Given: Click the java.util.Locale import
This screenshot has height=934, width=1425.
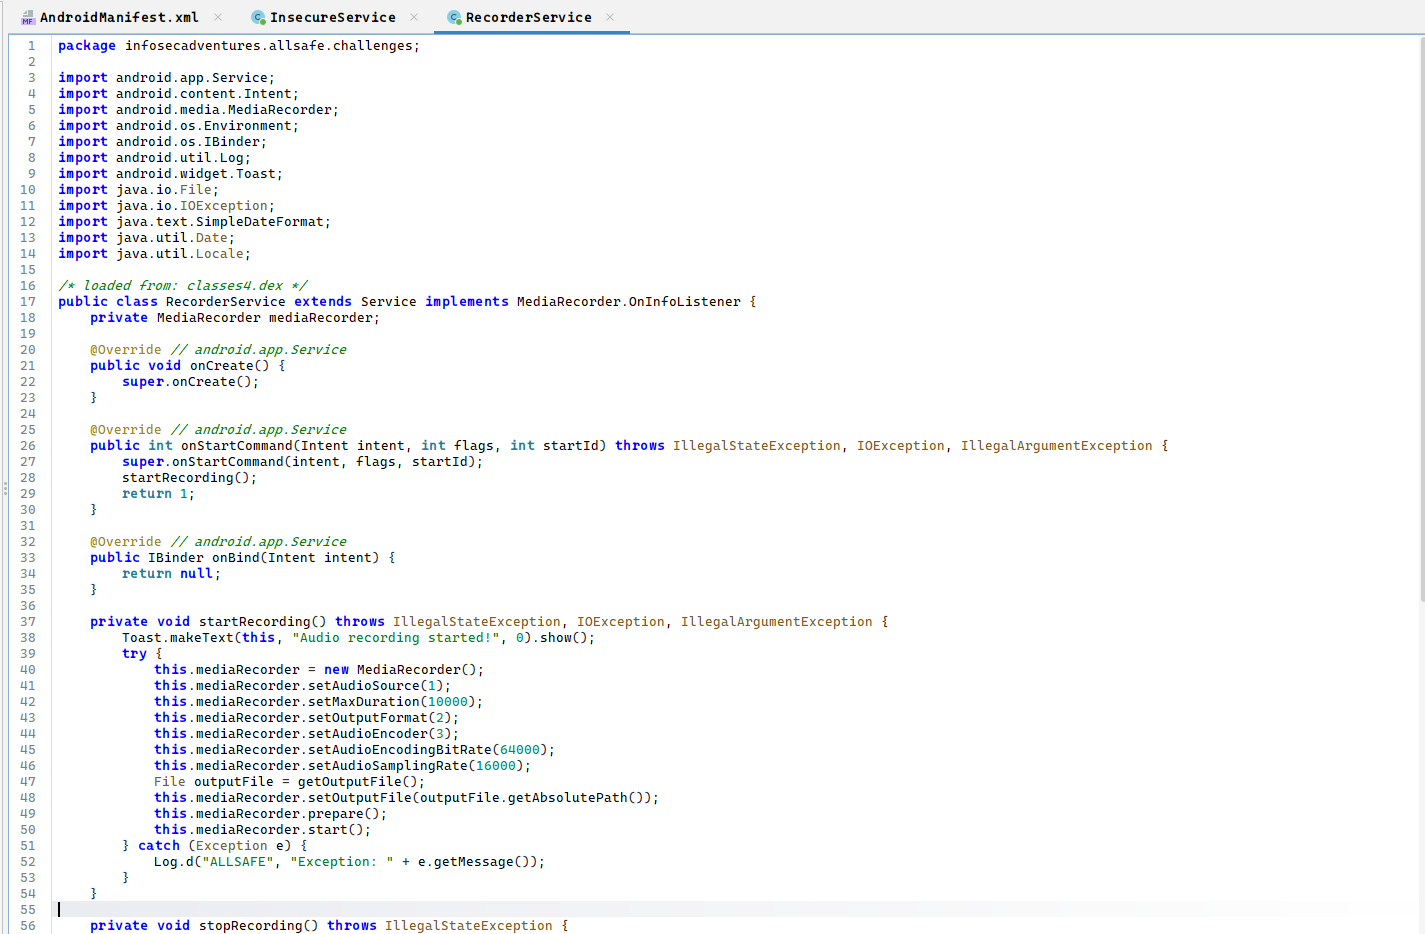Looking at the screenshot, I should point(179,254).
